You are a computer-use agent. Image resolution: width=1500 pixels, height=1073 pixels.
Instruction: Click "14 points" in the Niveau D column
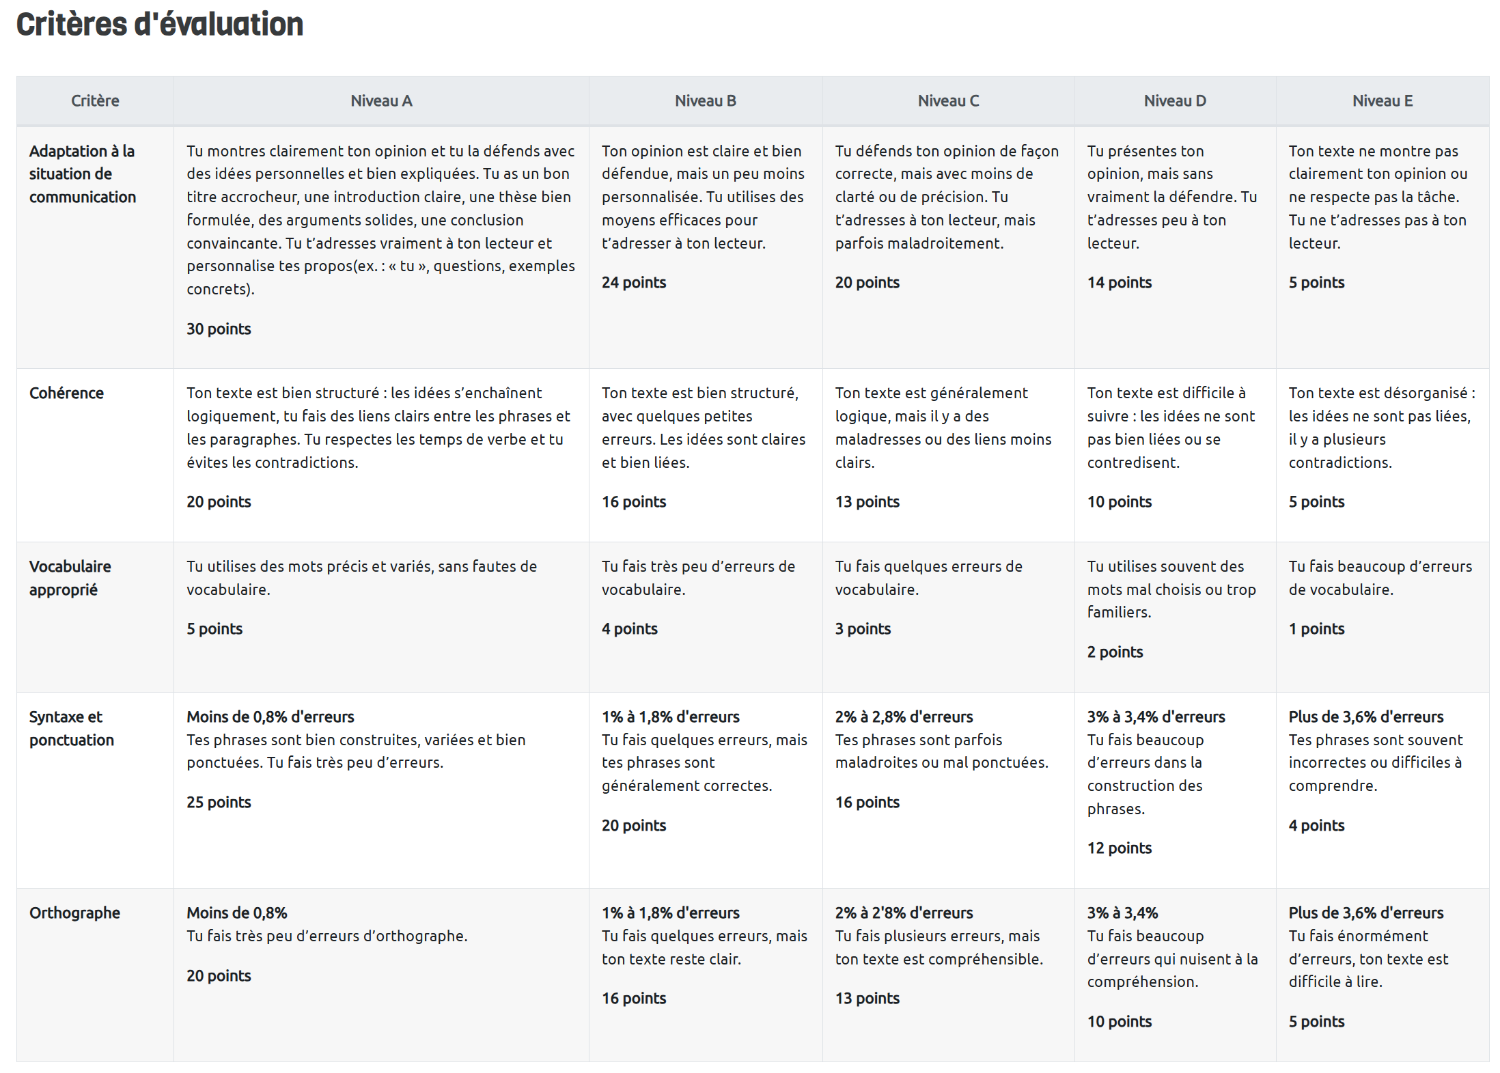[x=1119, y=283]
